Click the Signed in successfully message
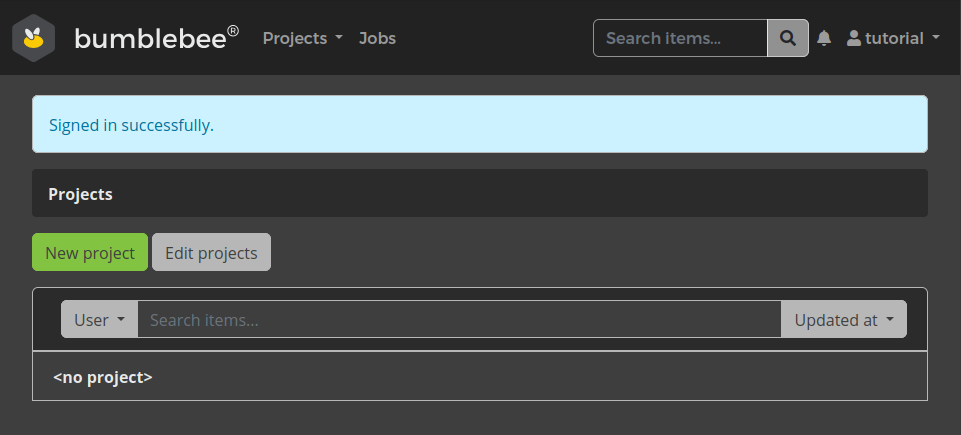Screen dimensions: 961x435 (x=131, y=125)
